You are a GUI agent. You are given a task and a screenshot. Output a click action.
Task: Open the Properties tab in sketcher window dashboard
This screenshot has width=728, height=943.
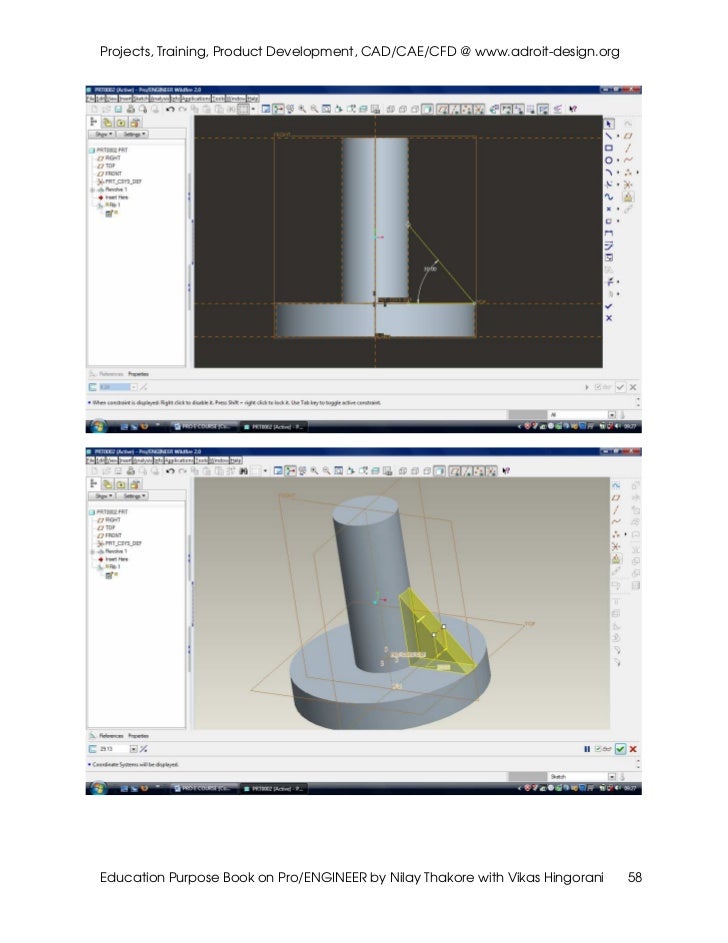138,373
